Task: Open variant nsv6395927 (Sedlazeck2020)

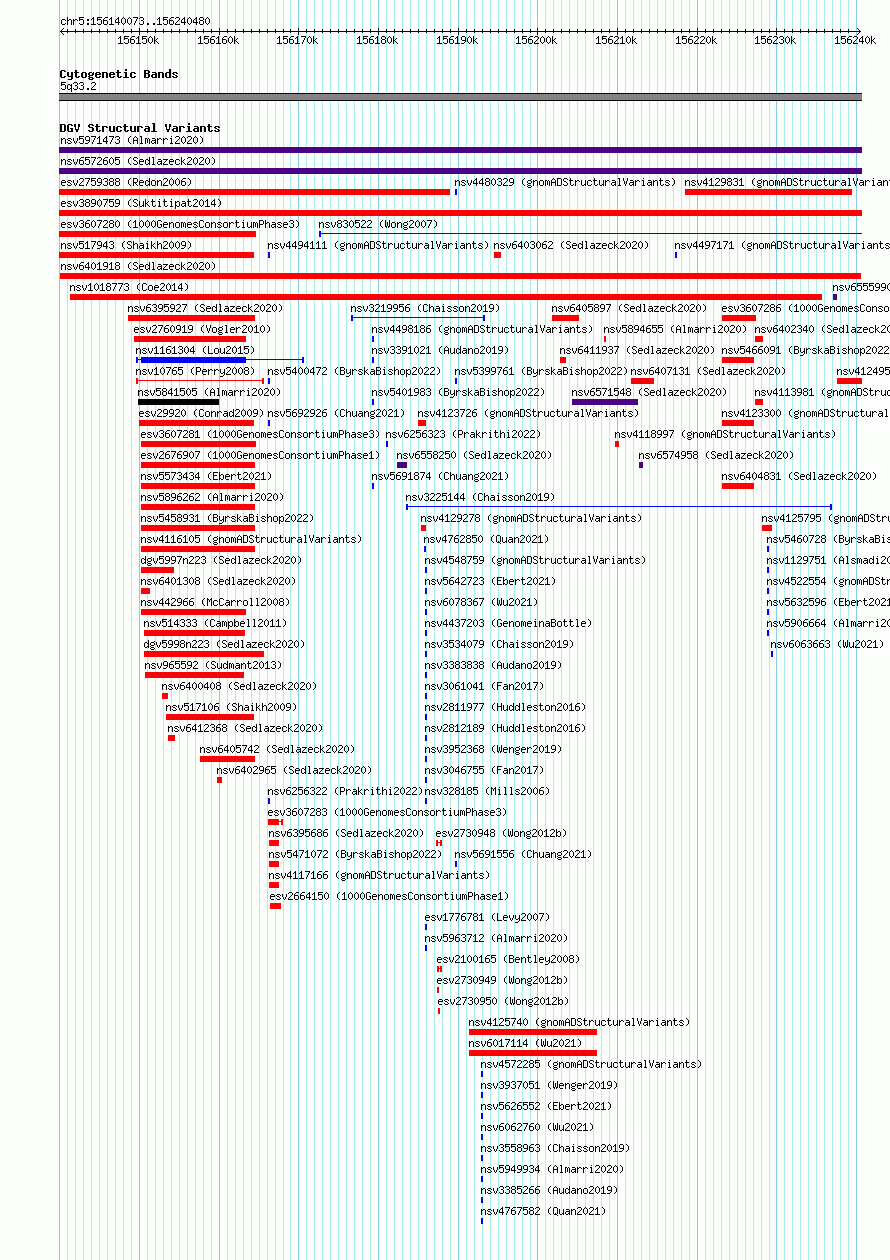Action: 205,308
